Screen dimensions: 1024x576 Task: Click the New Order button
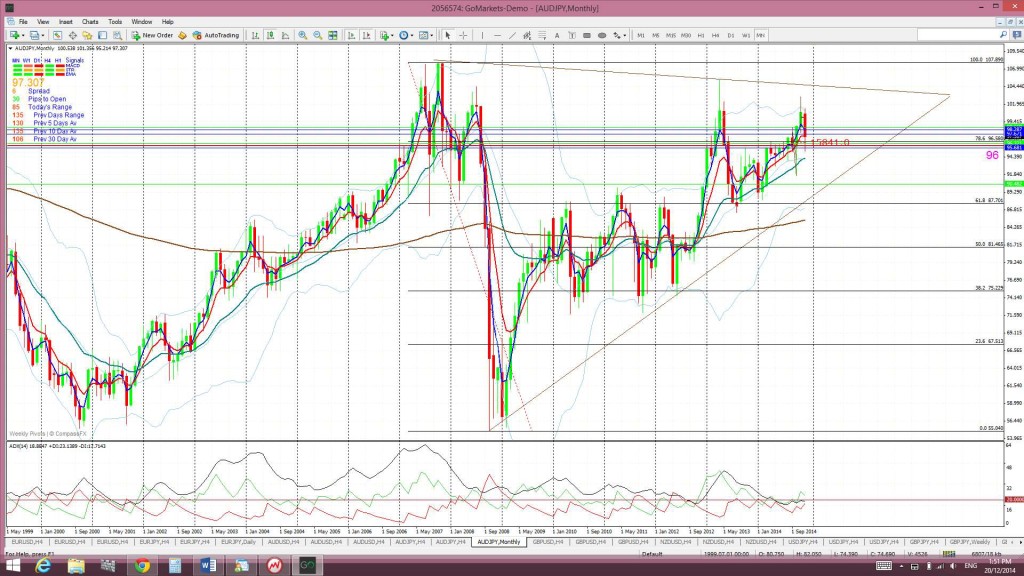pos(152,35)
